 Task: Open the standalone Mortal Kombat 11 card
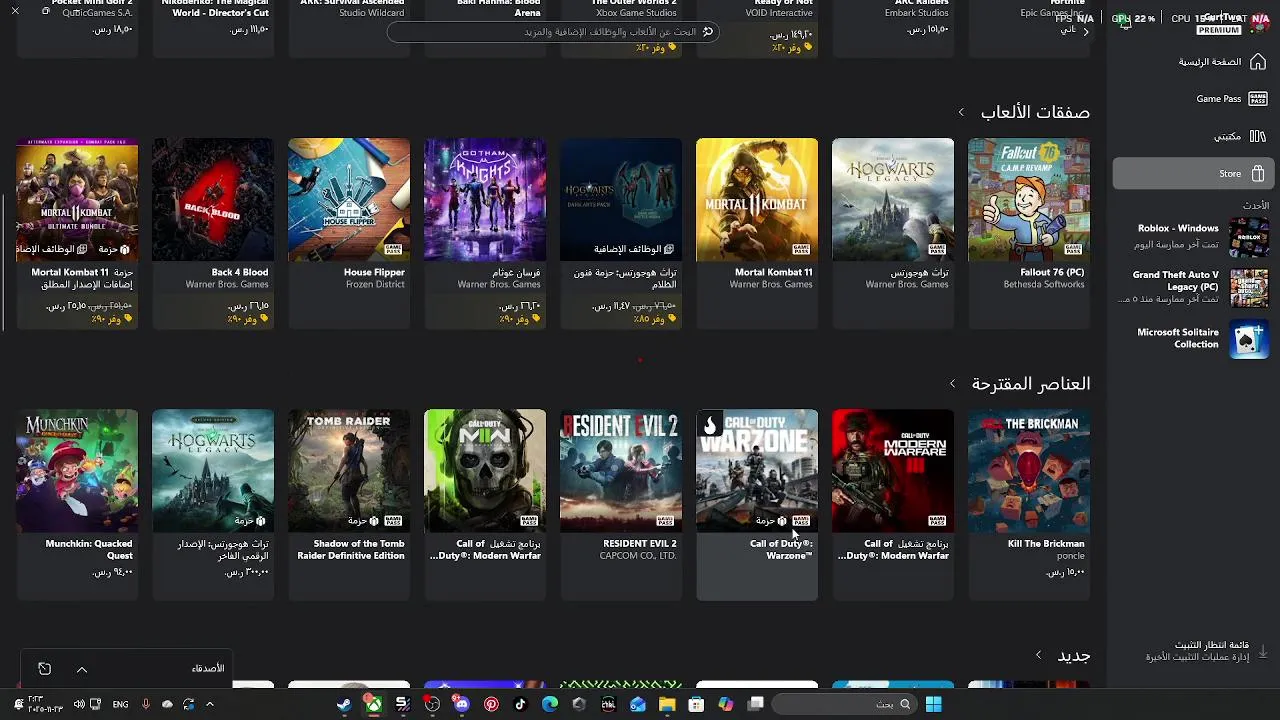click(757, 233)
